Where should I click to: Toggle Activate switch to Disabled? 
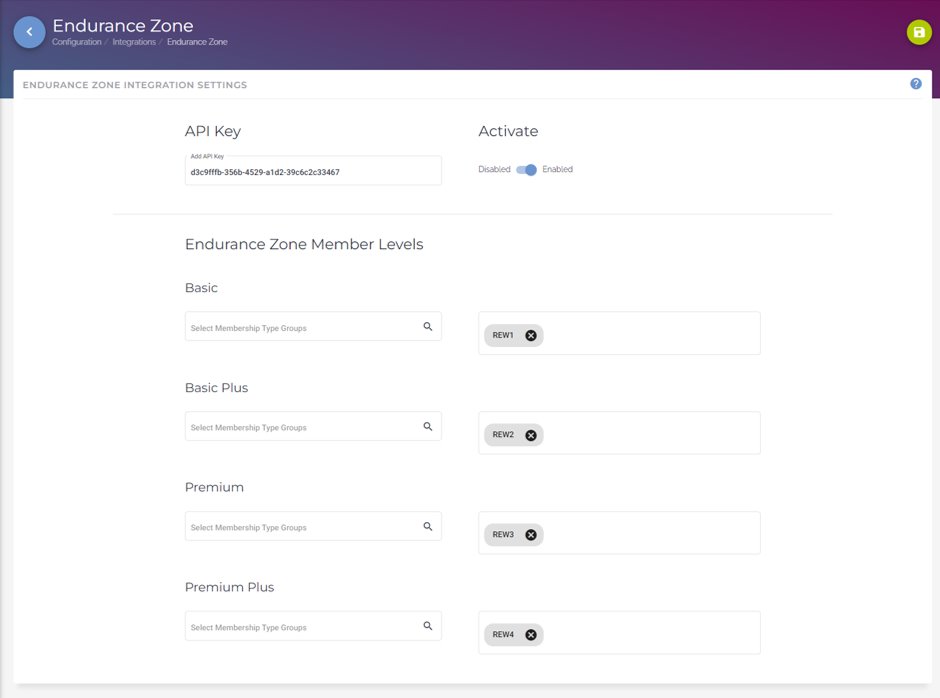click(526, 169)
